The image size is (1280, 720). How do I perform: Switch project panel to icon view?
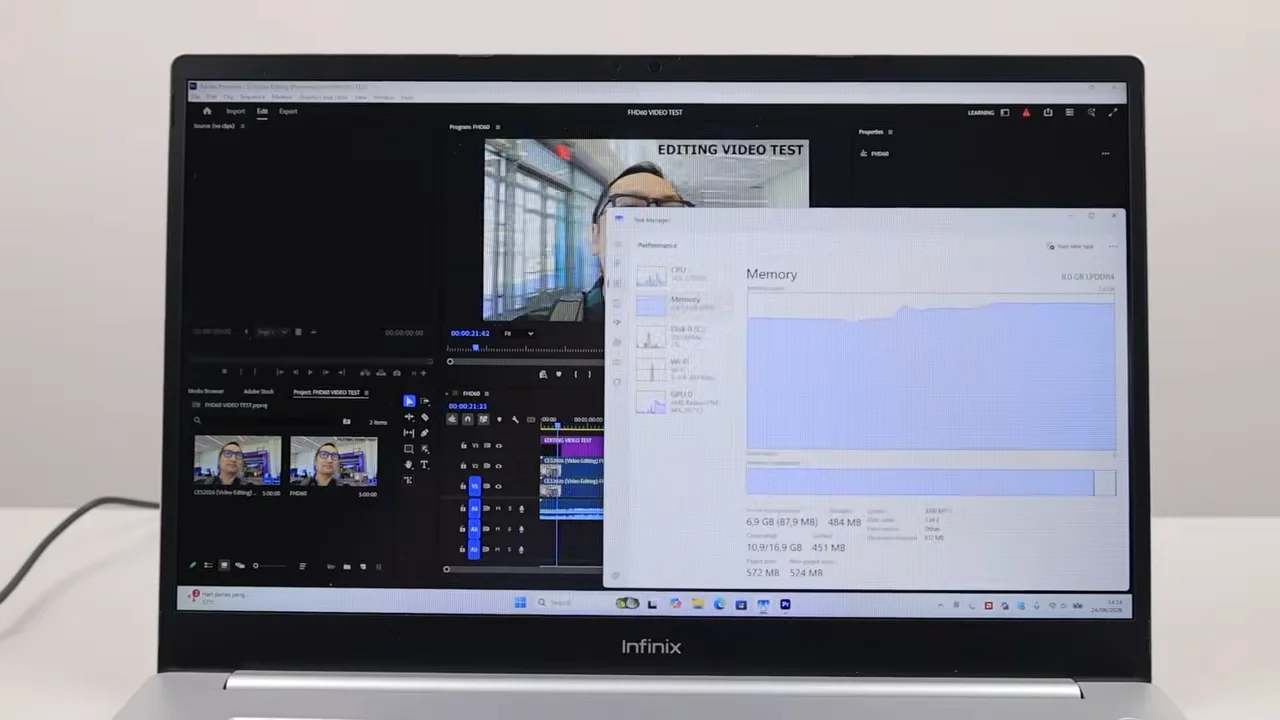tap(224, 565)
